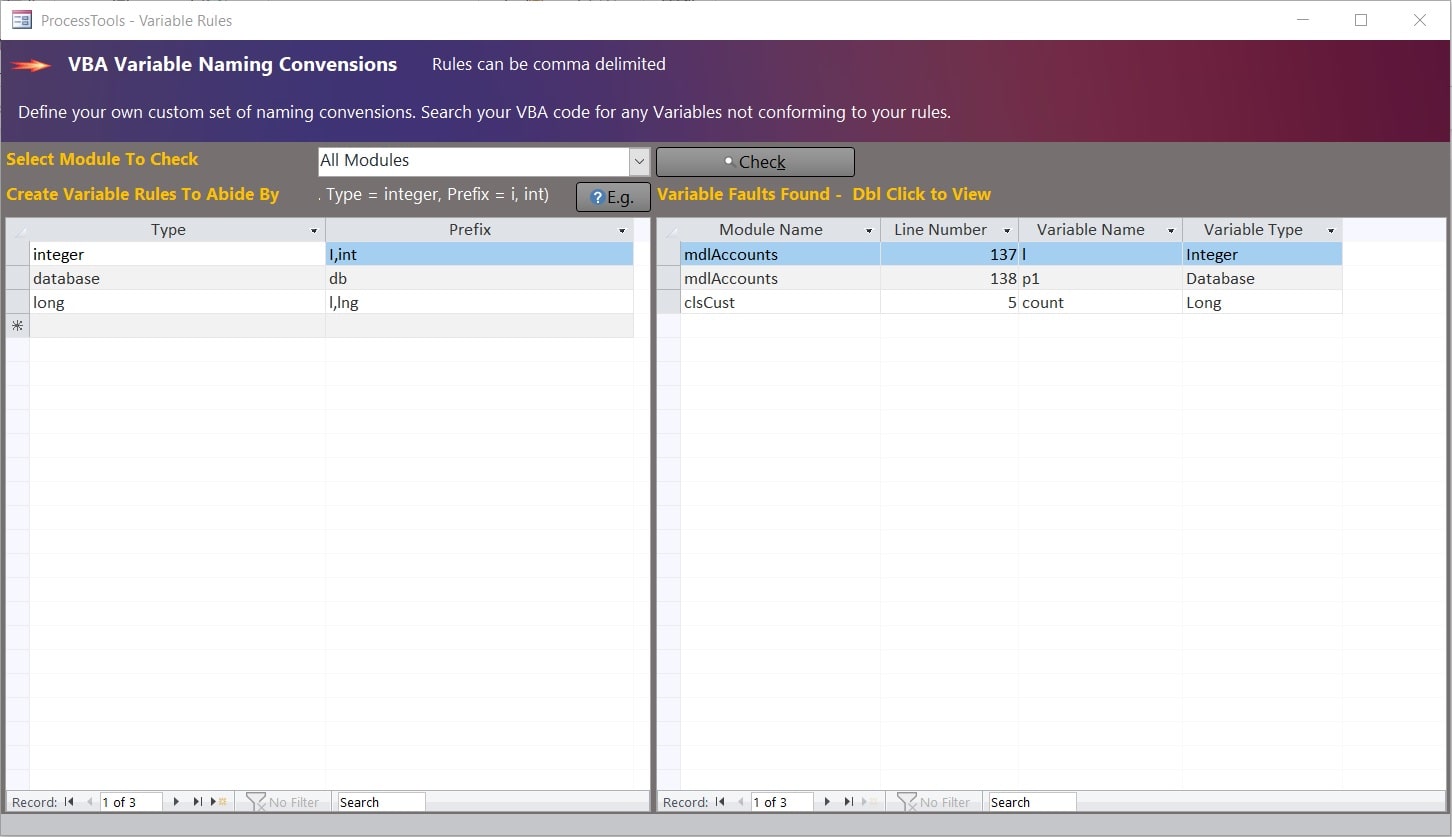Click the Search box under the faults pane
This screenshot has width=1452, height=837.
pos(1030,801)
